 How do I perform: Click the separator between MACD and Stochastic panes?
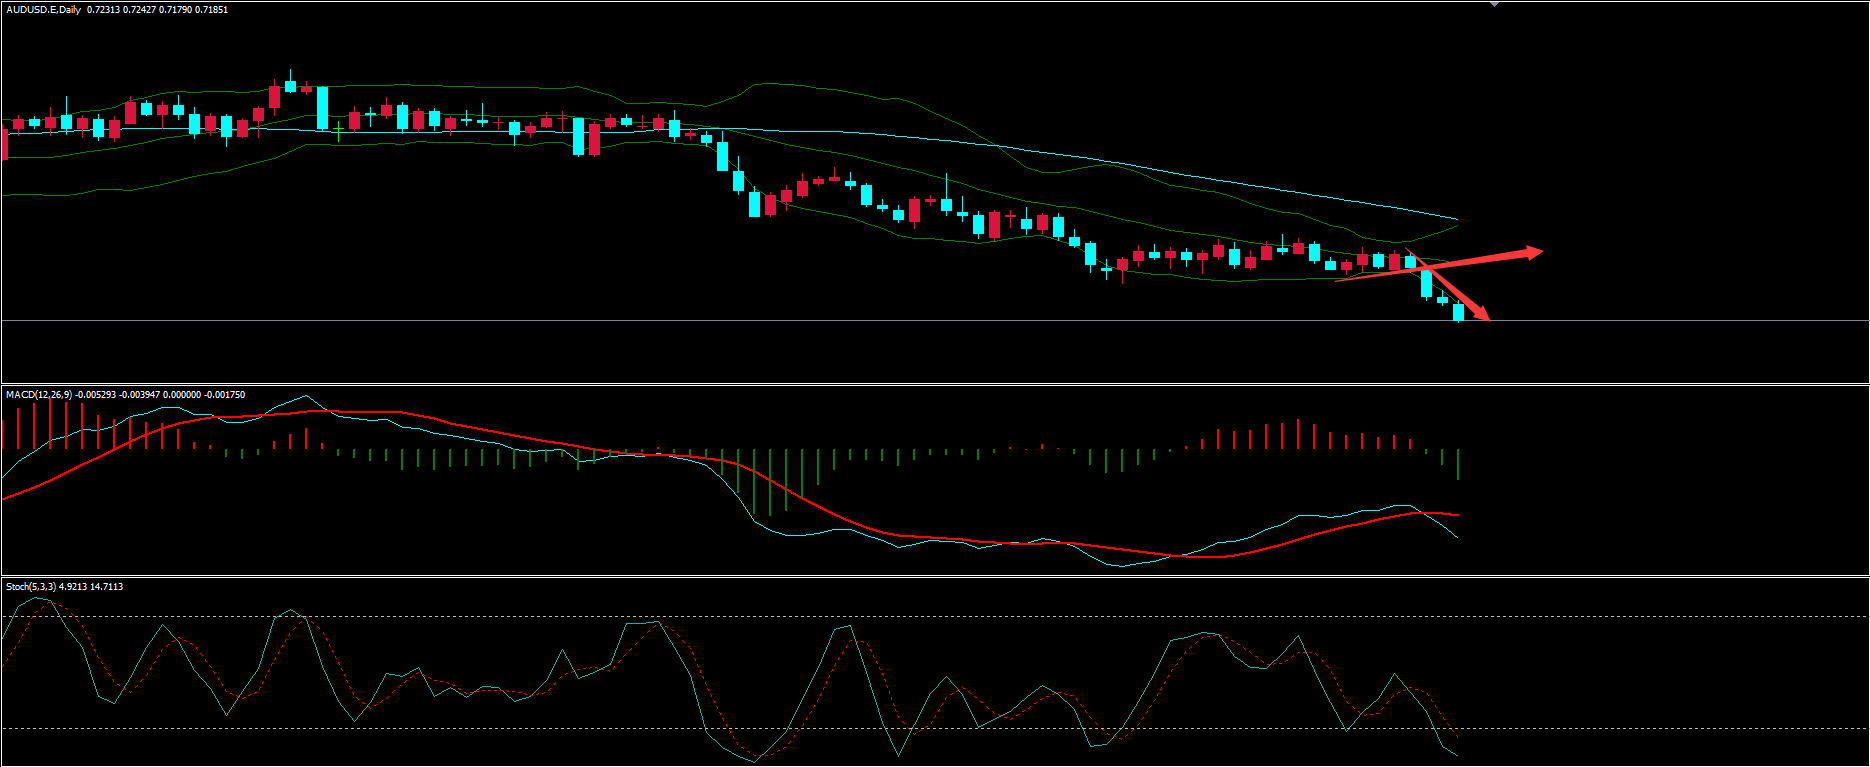[x=935, y=576]
